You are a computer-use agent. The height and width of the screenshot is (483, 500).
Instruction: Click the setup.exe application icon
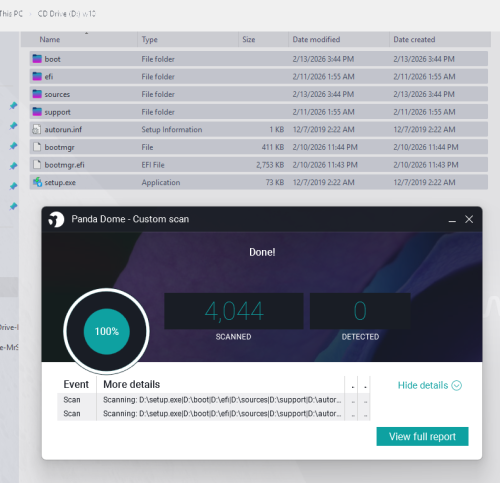[37, 182]
